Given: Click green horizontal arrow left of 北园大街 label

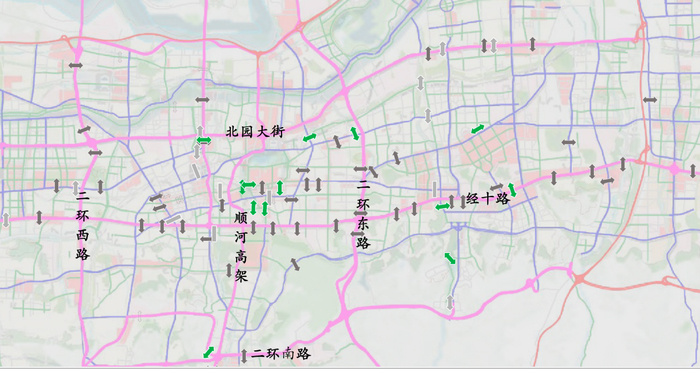Looking at the screenshot, I should point(204,140).
